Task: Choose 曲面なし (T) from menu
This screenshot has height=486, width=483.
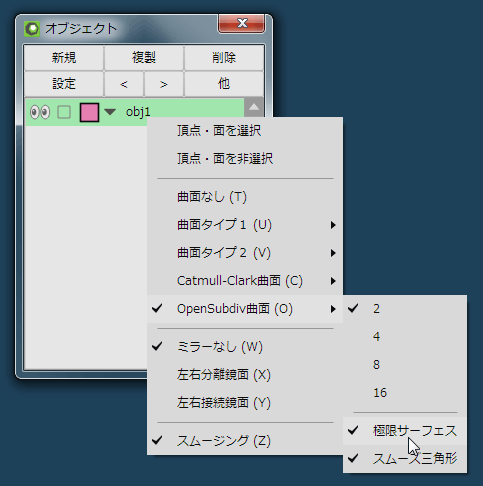Action: pyautogui.click(x=245, y=197)
